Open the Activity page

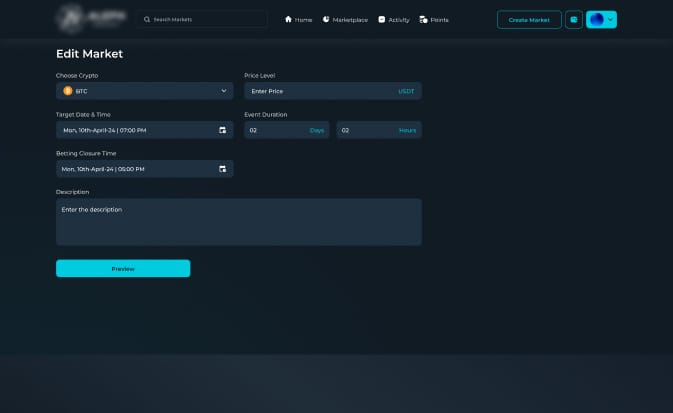coord(398,19)
